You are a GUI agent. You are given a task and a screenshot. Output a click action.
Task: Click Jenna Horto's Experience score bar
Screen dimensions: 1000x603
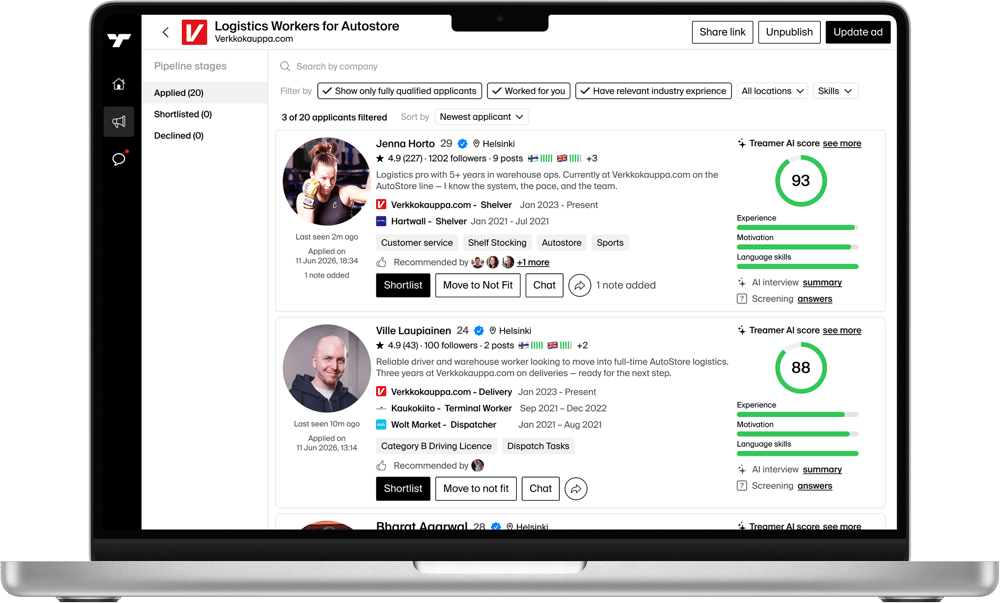point(797,227)
